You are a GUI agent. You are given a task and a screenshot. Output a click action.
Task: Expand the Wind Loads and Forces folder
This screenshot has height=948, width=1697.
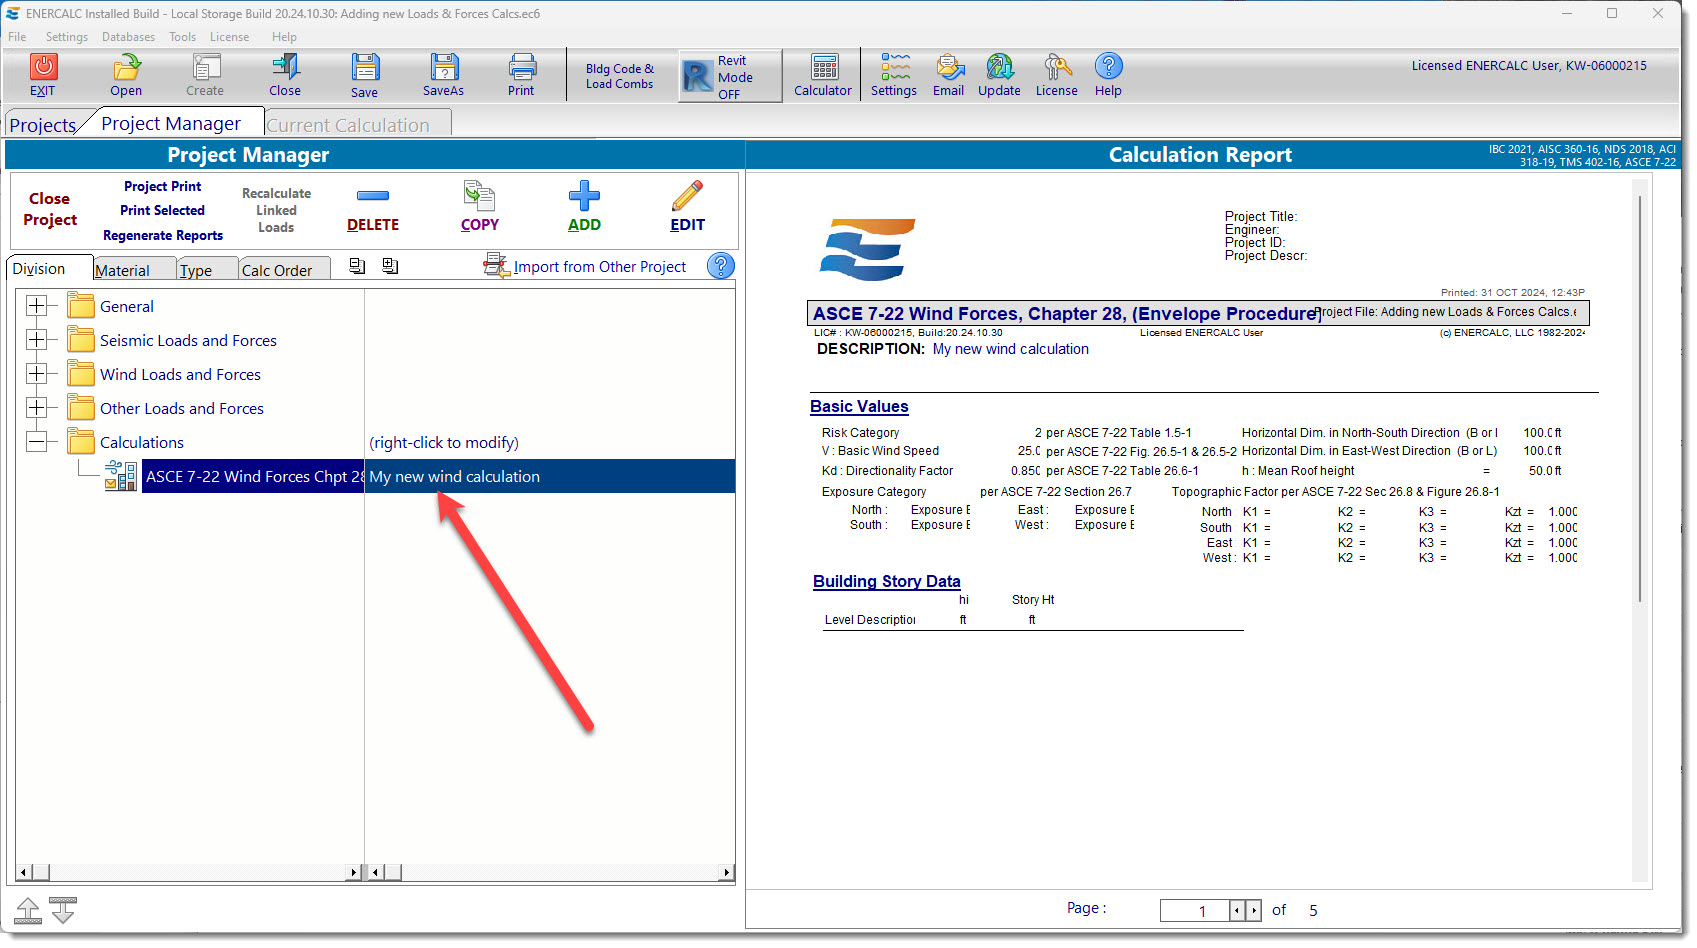(x=38, y=374)
